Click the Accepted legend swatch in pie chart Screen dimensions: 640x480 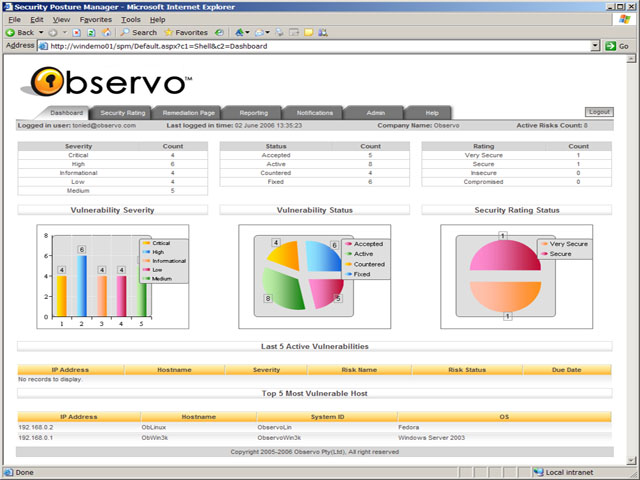click(x=348, y=244)
